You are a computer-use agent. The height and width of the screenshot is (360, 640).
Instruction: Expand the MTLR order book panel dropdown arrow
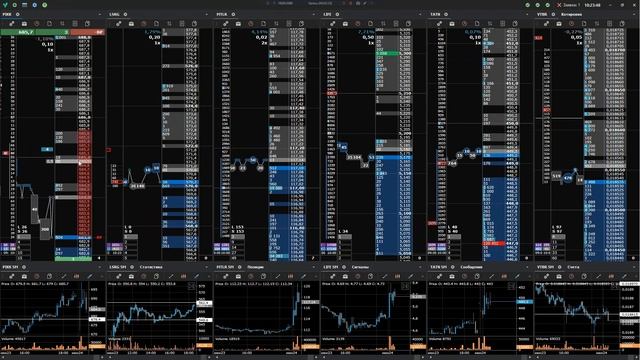pyautogui.click(x=314, y=14)
